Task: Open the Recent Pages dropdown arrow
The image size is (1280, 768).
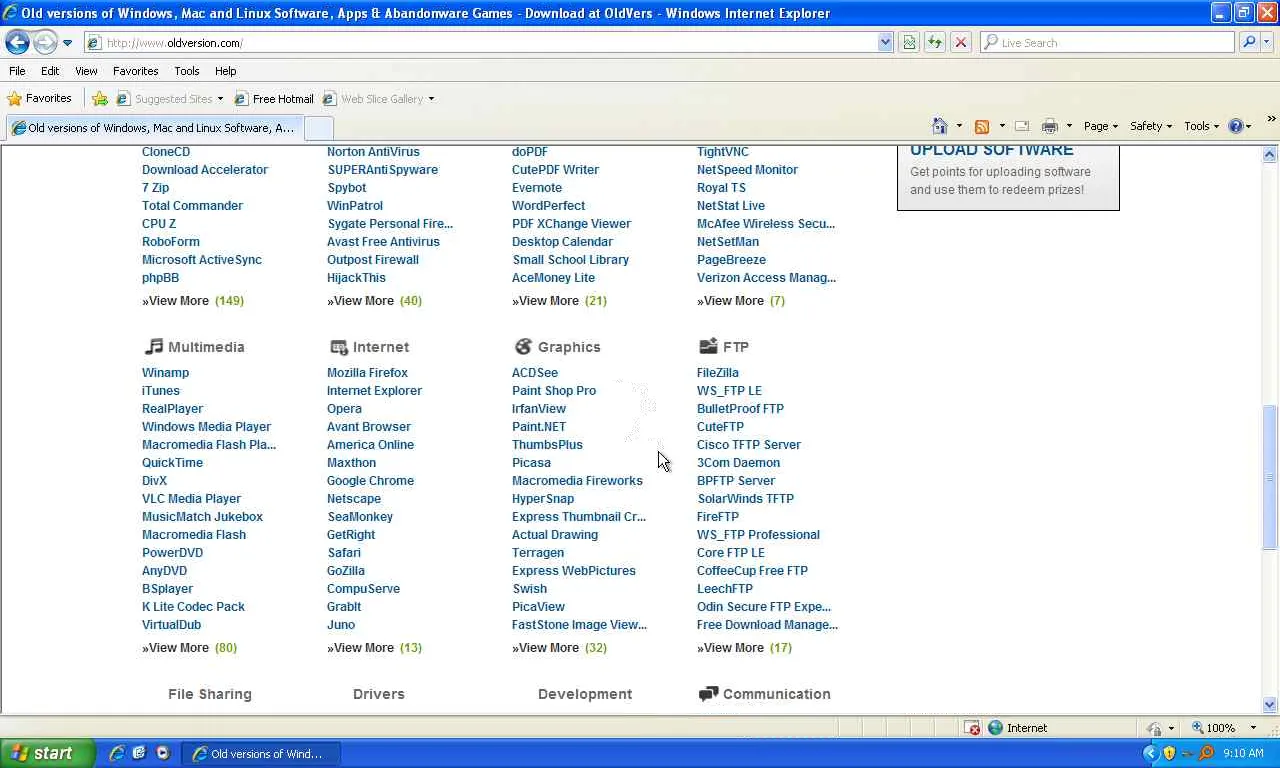Action: [67, 43]
